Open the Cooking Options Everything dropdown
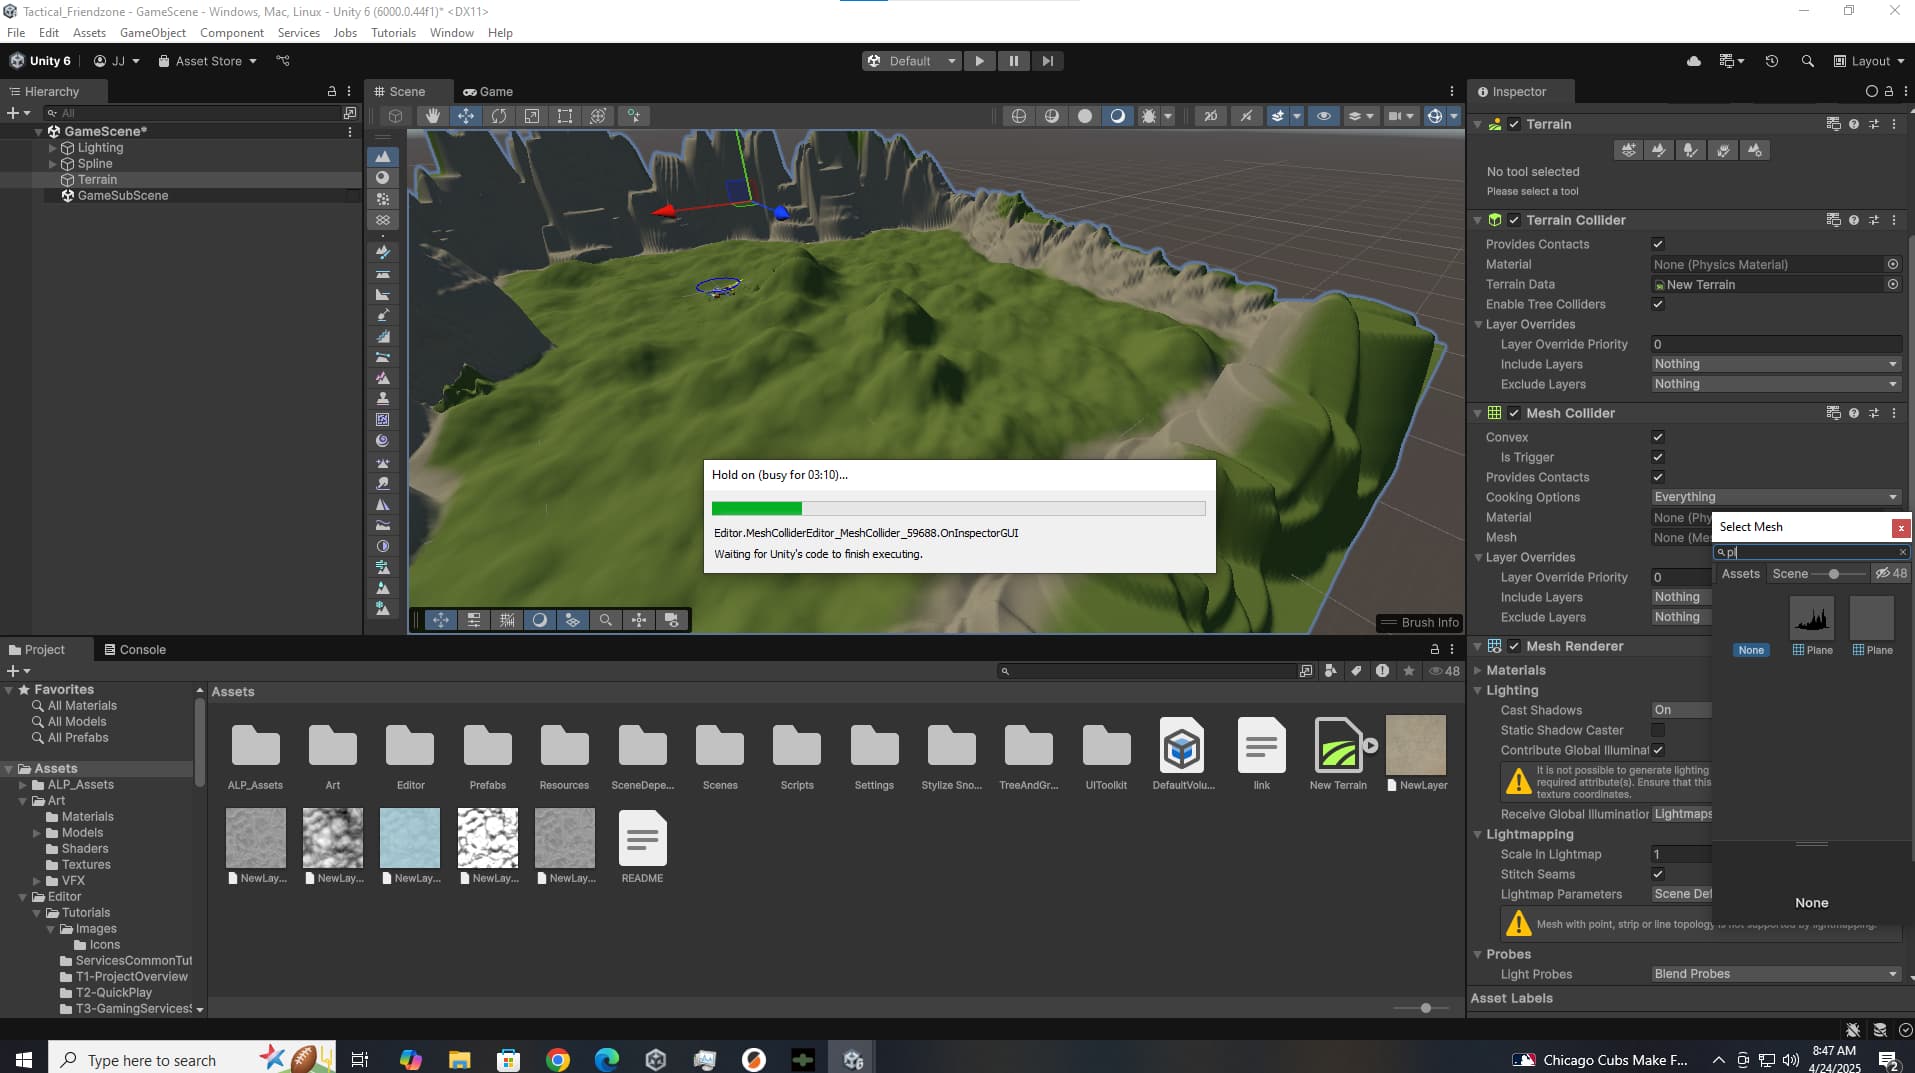 coord(1773,497)
